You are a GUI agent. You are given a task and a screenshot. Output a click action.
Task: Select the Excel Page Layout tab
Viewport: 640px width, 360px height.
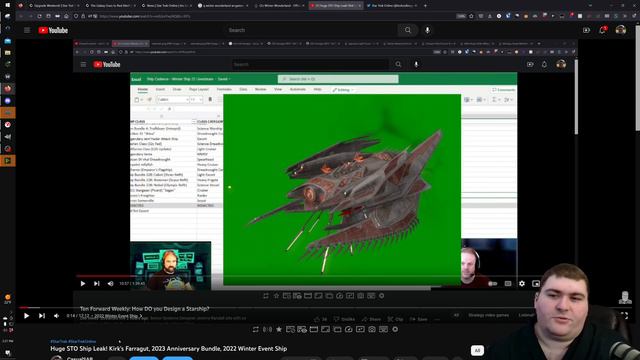click(199, 89)
